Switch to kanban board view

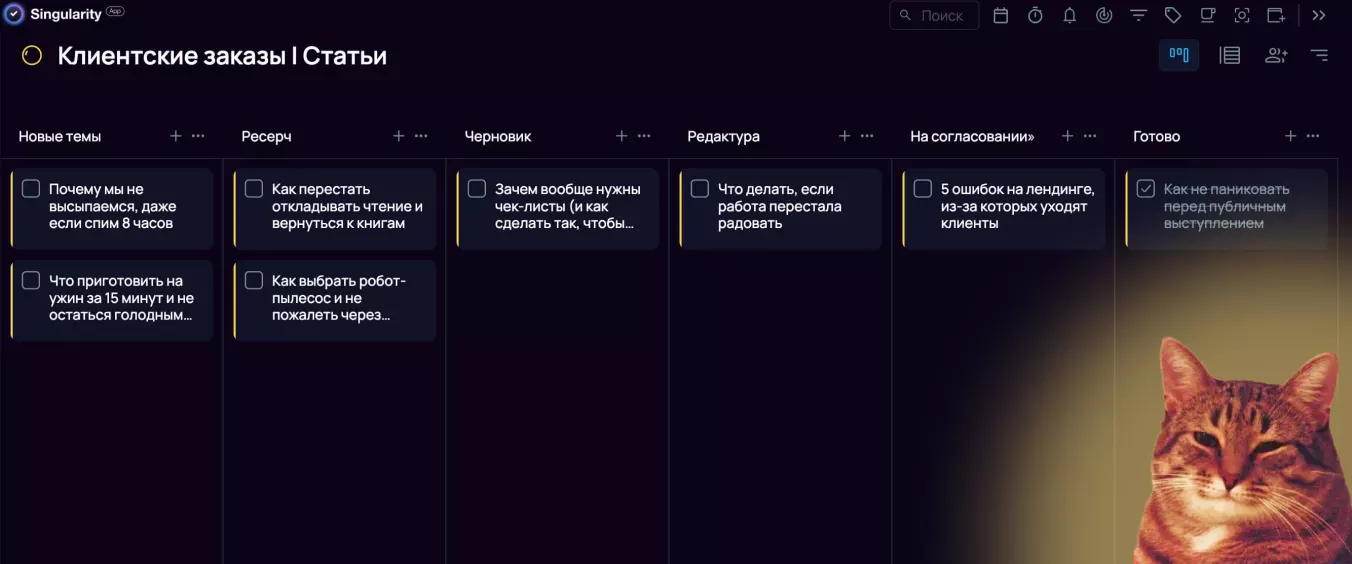(x=1179, y=55)
